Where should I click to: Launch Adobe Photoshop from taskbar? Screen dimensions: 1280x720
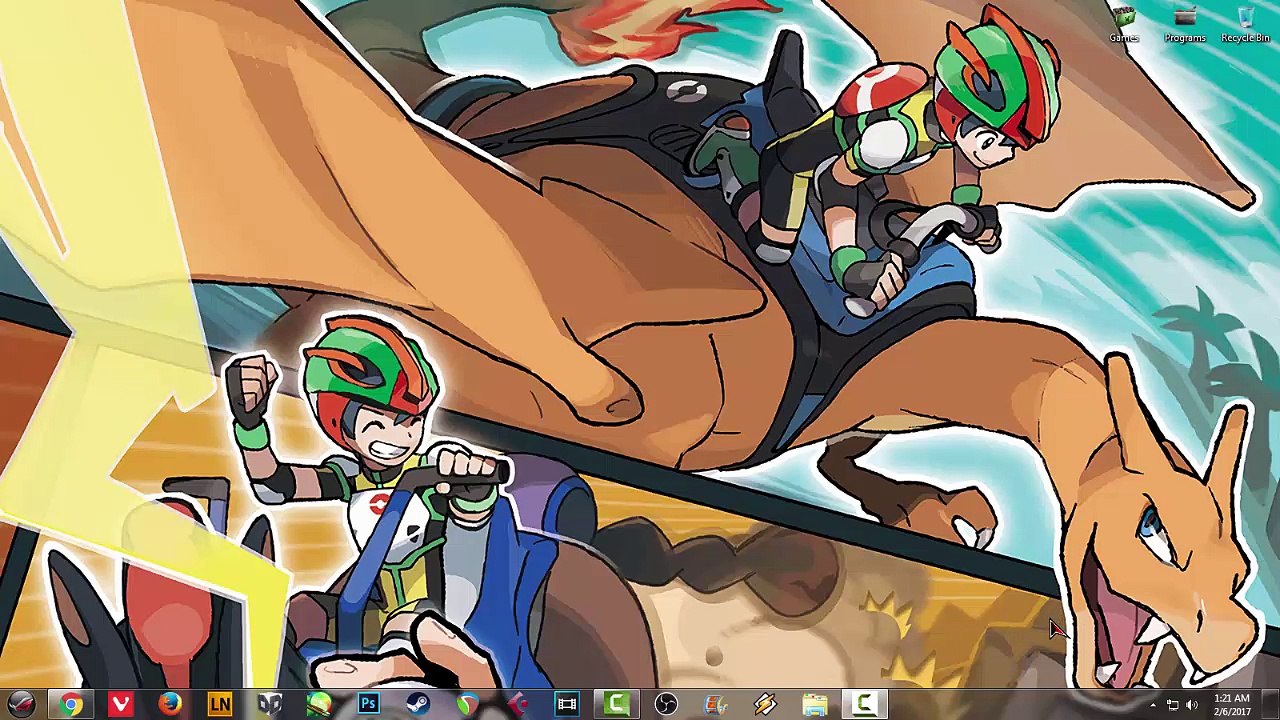tap(369, 705)
